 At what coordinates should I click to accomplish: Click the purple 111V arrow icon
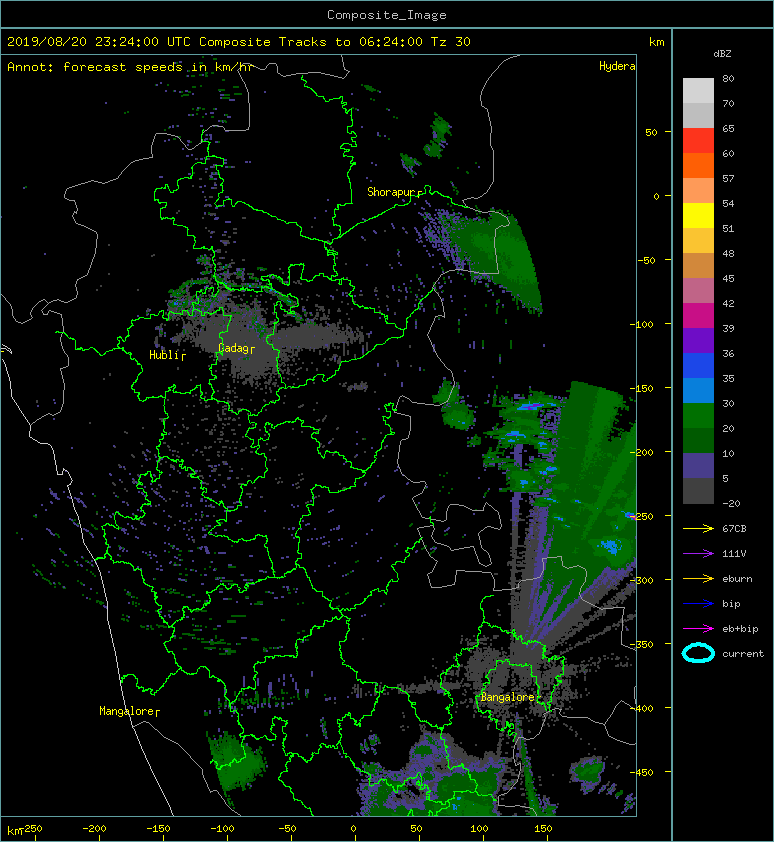[698, 554]
